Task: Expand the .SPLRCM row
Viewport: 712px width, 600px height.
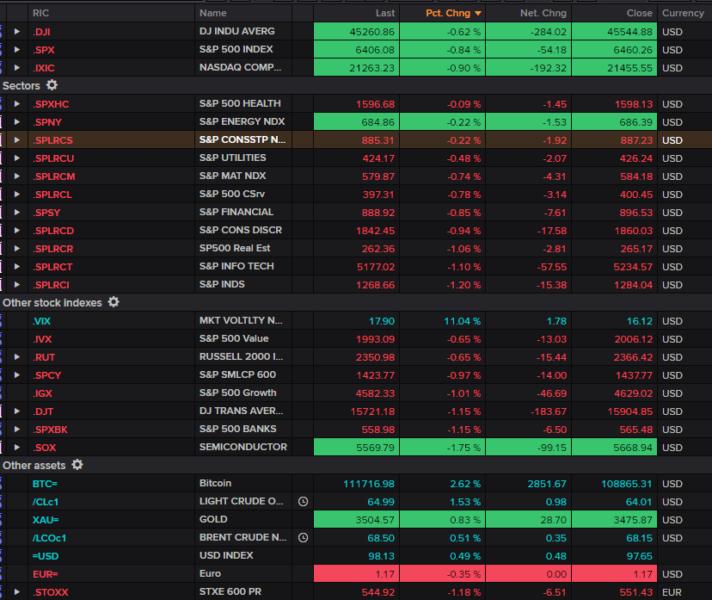Action: point(17,176)
